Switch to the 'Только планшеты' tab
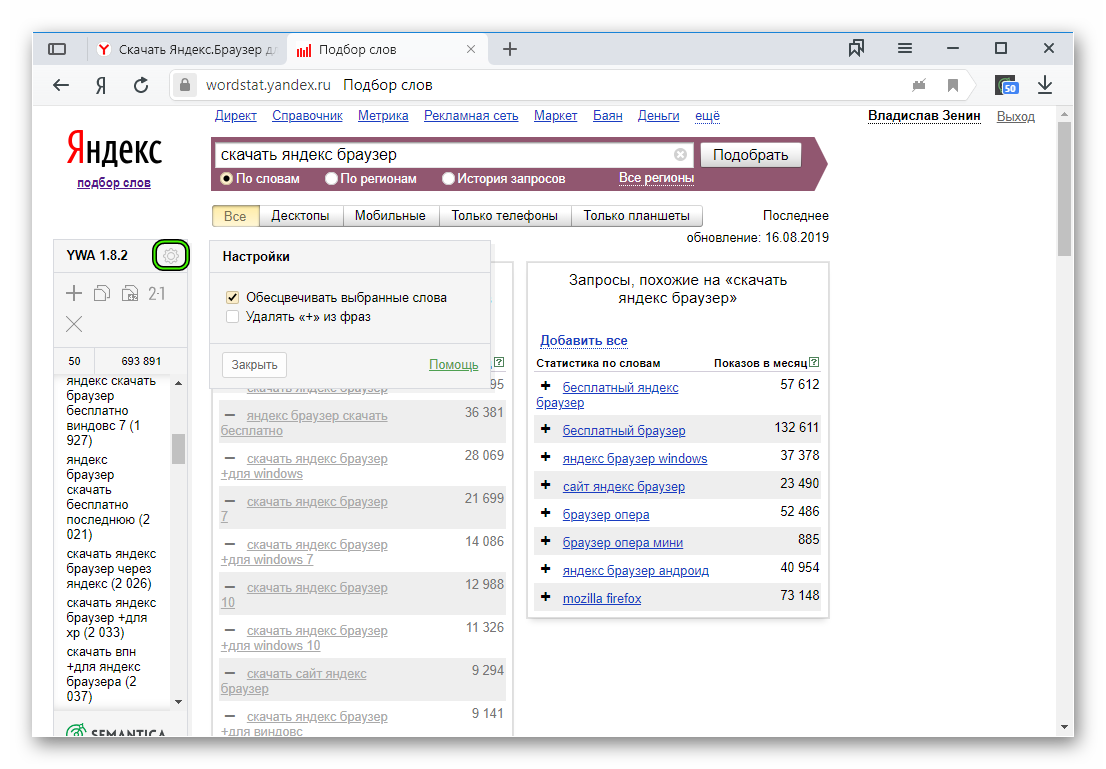 coord(637,216)
